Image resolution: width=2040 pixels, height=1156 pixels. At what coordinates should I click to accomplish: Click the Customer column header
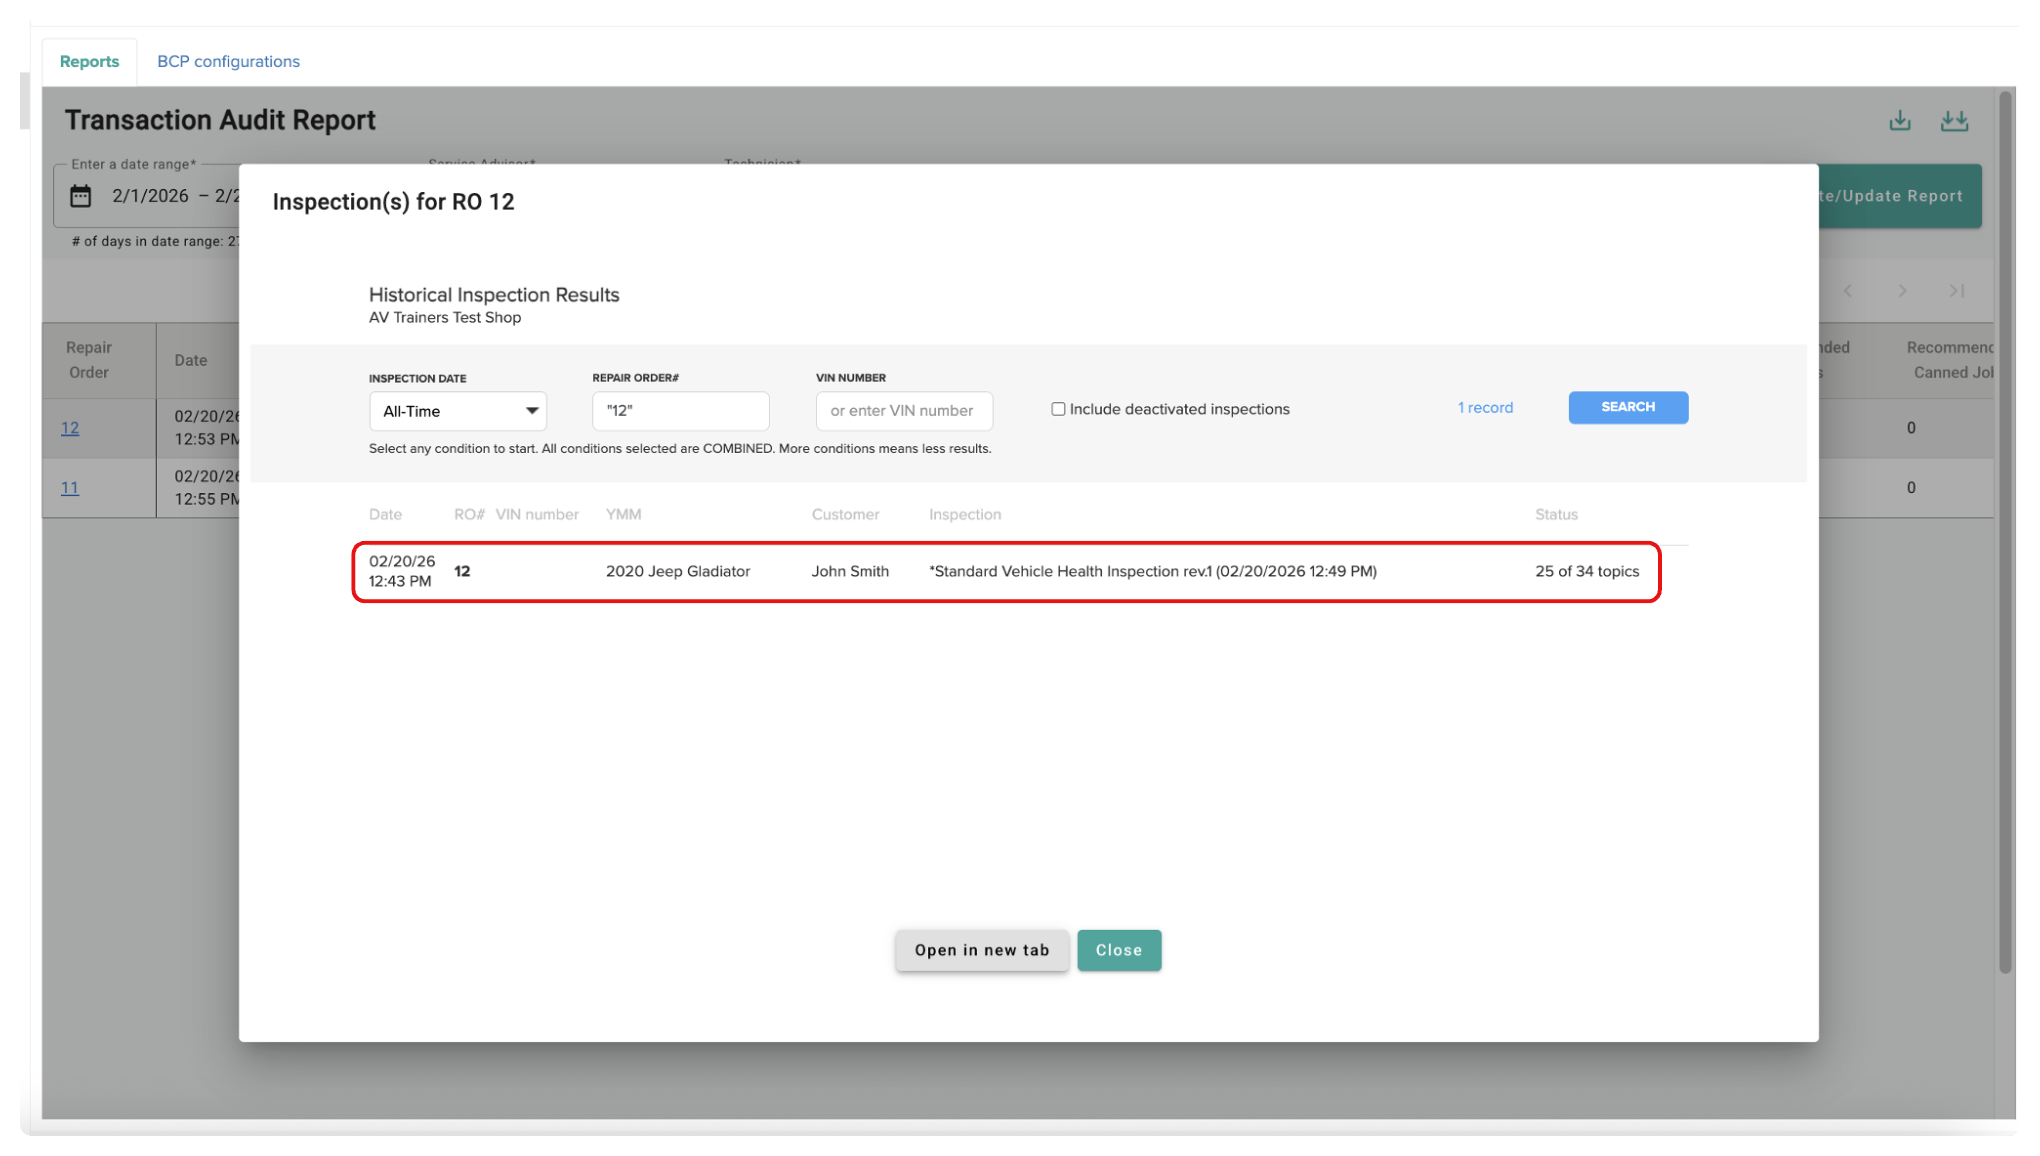point(845,514)
